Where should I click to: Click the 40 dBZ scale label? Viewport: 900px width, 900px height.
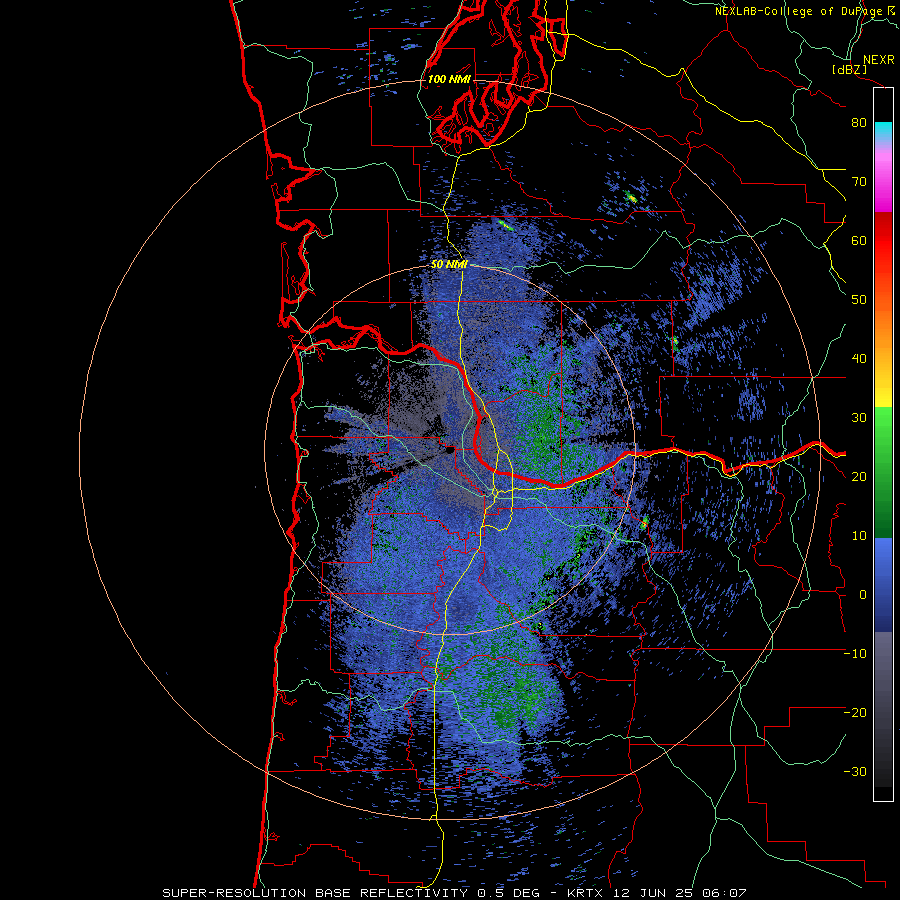click(859, 359)
